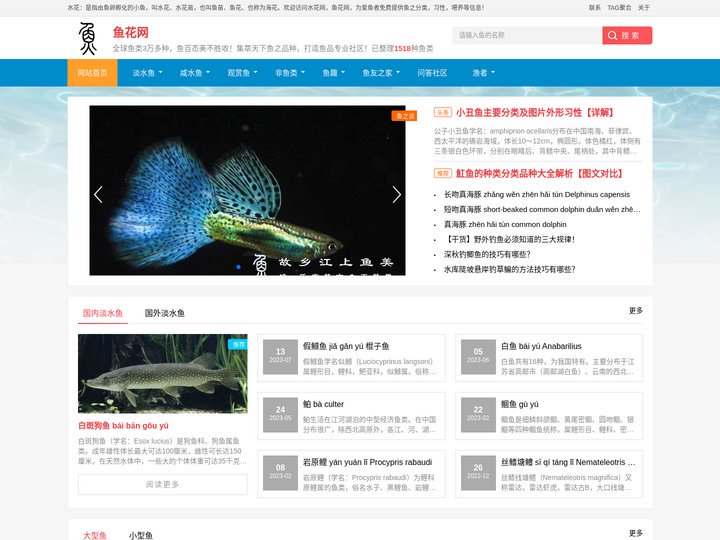This screenshot has height=540, width=720.
Task: Switch to 小型鱼 tab
Action: pos(141,535)
